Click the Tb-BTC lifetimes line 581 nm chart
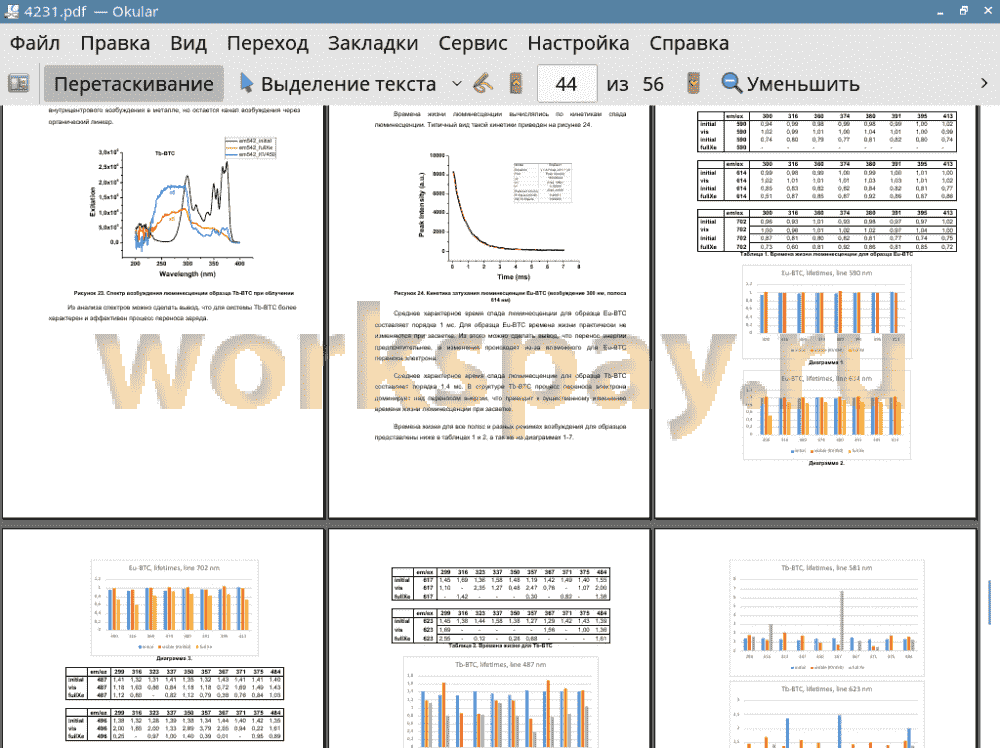The image size is (1000, 748). tap(827, 617)
